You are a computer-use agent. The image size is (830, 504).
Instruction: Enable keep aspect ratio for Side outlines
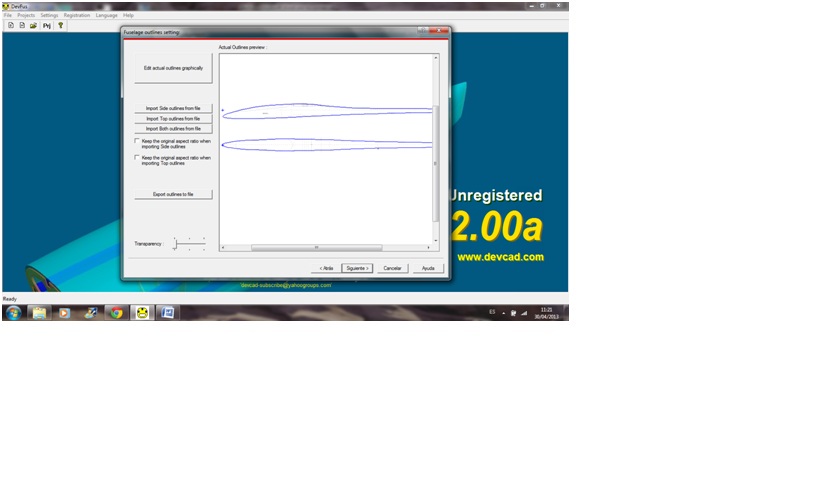[137, 141]
